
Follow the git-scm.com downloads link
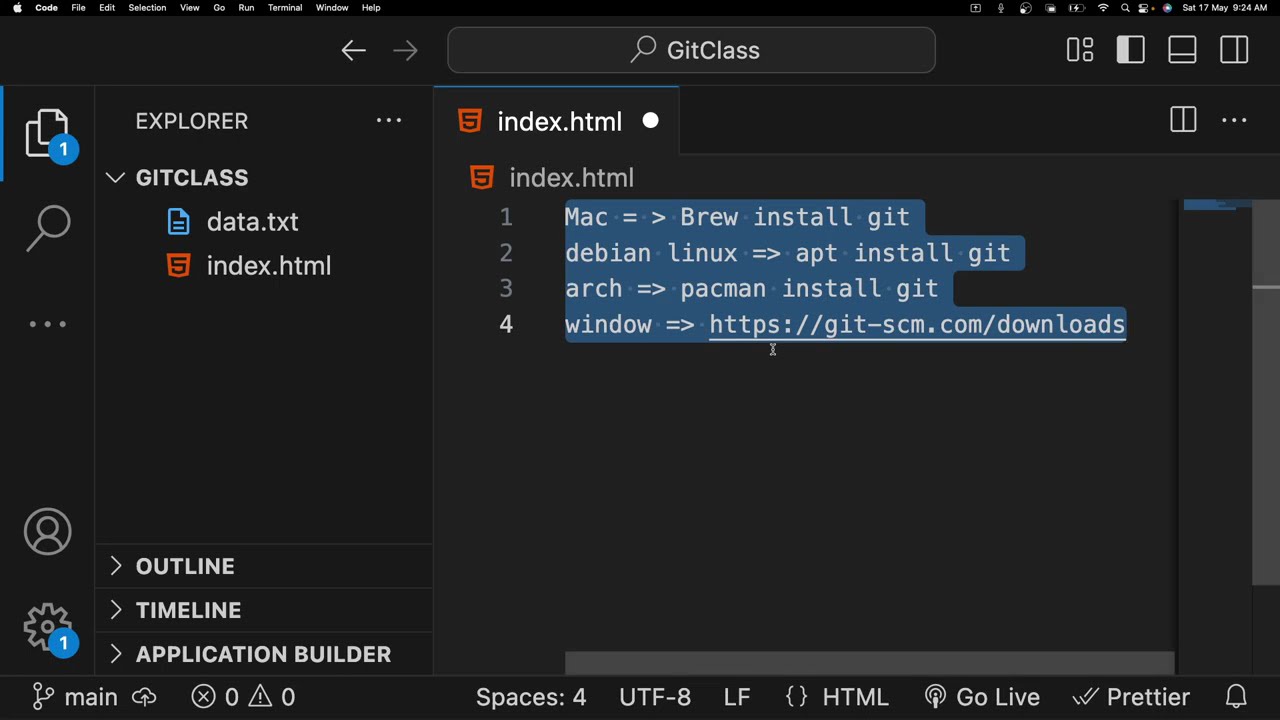(917, 325)
